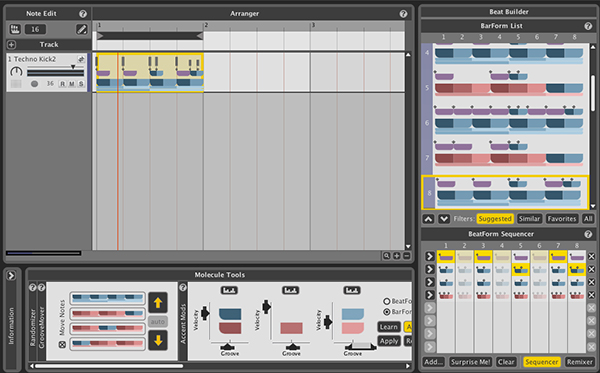
Task: Remove second BeatForm Sequencer row with X
Action: (x=592, y=269)
